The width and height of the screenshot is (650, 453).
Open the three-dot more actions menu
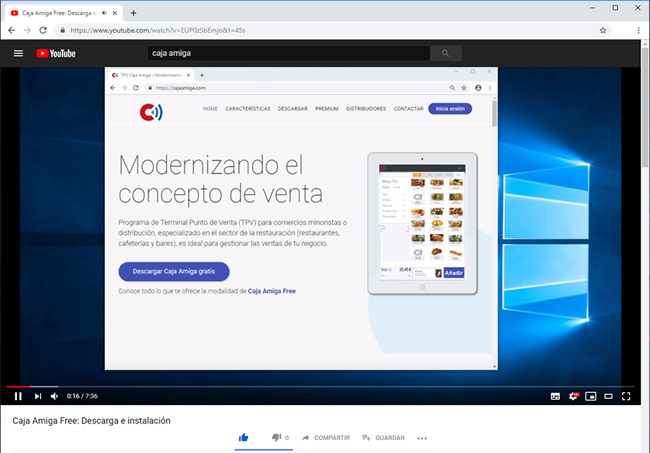pyautogui.click(x=422, y=438)
